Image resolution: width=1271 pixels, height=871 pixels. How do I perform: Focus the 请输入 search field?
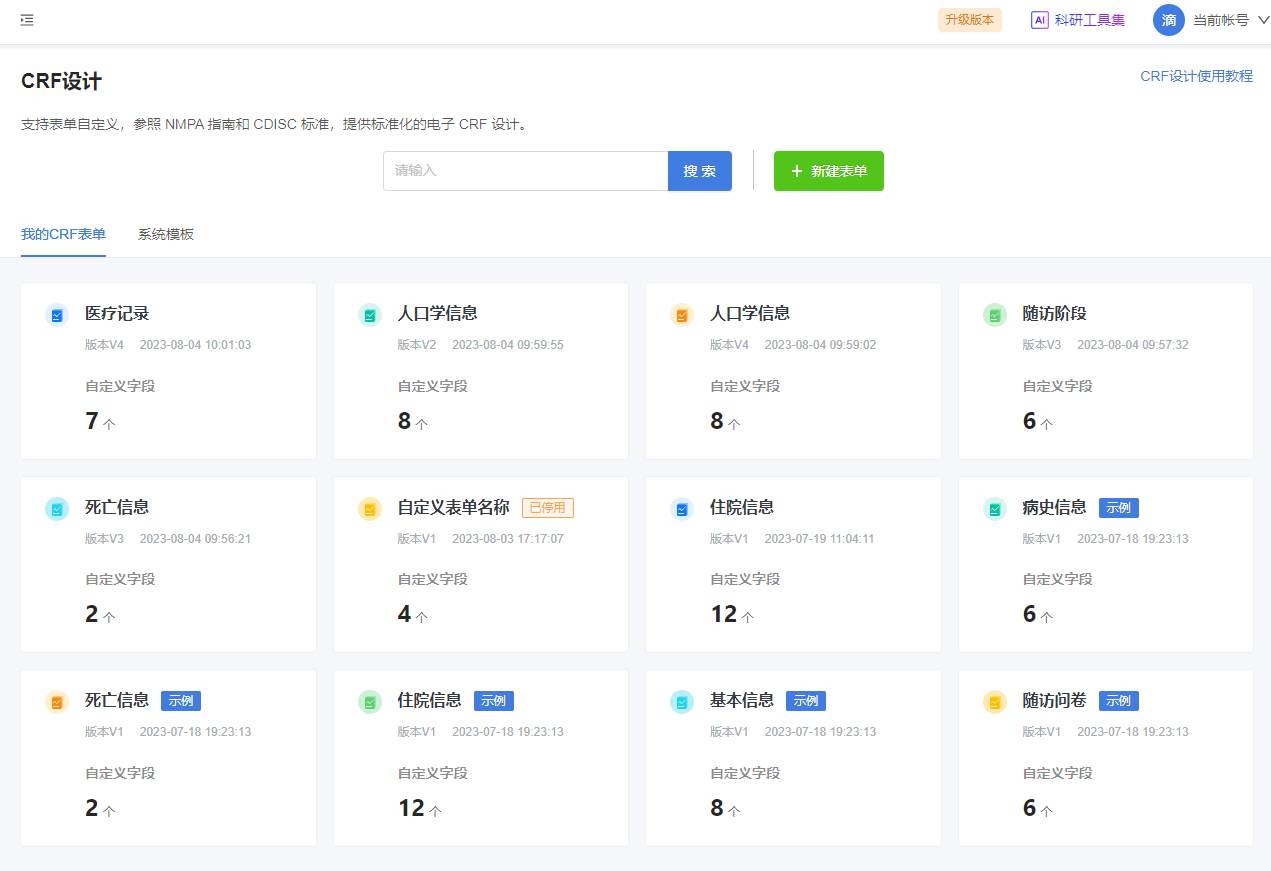tap(525, 171)
